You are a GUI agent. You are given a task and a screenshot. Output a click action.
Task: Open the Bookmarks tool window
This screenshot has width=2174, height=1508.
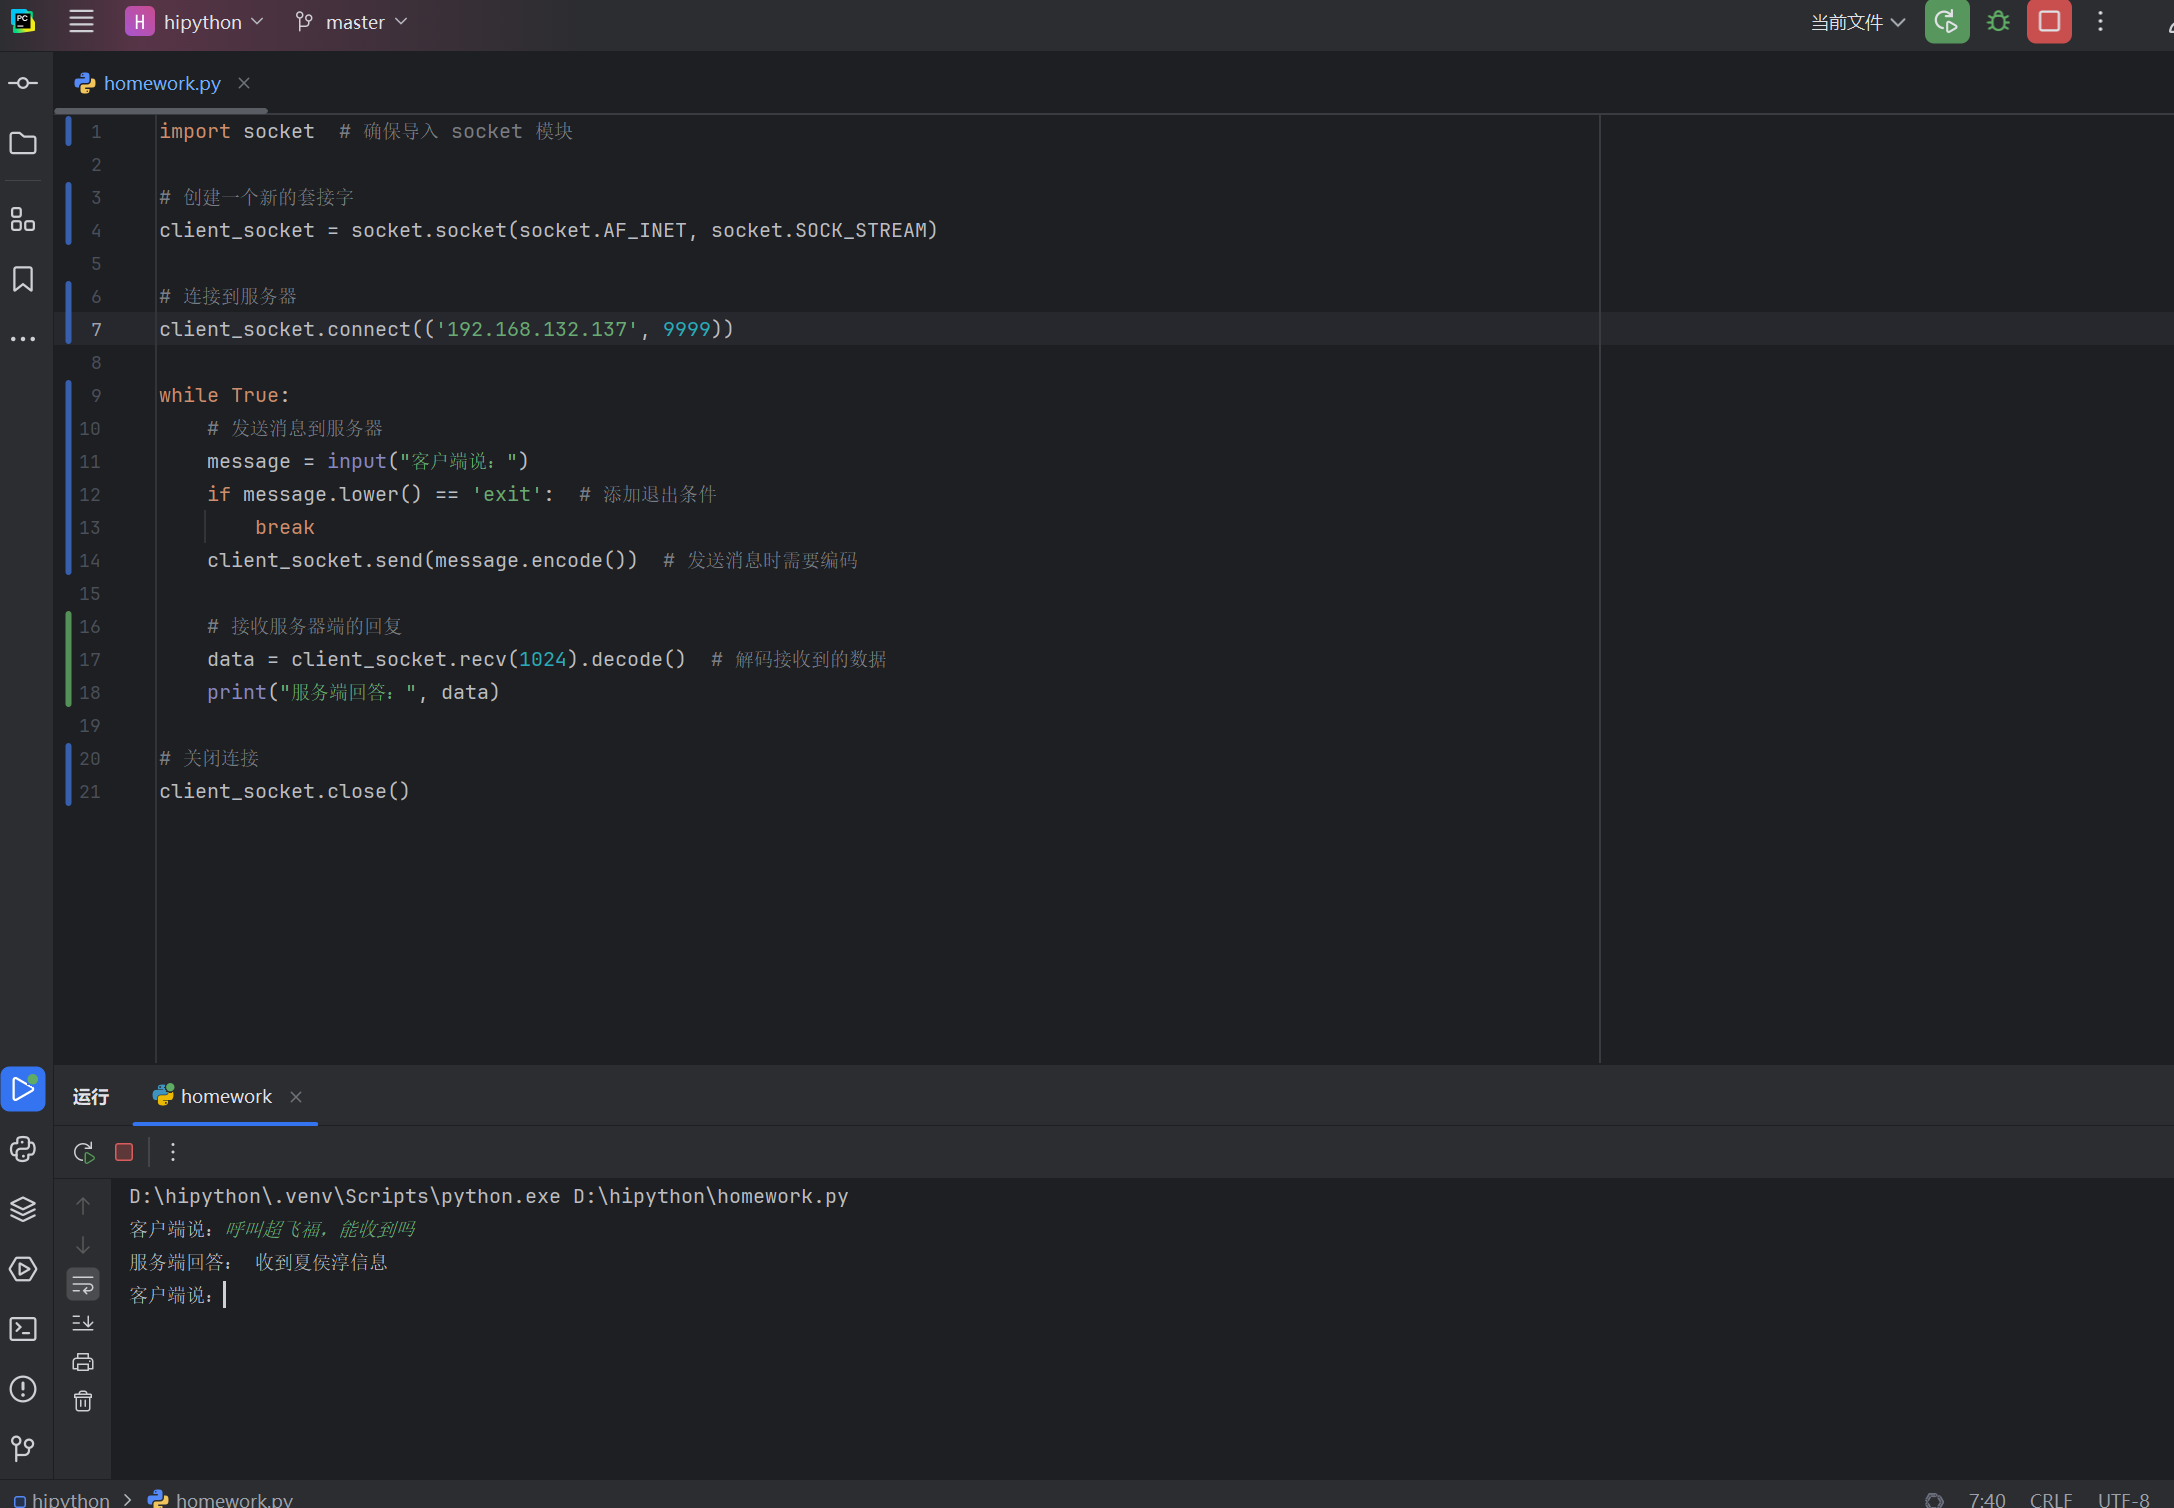coord(23,279)
